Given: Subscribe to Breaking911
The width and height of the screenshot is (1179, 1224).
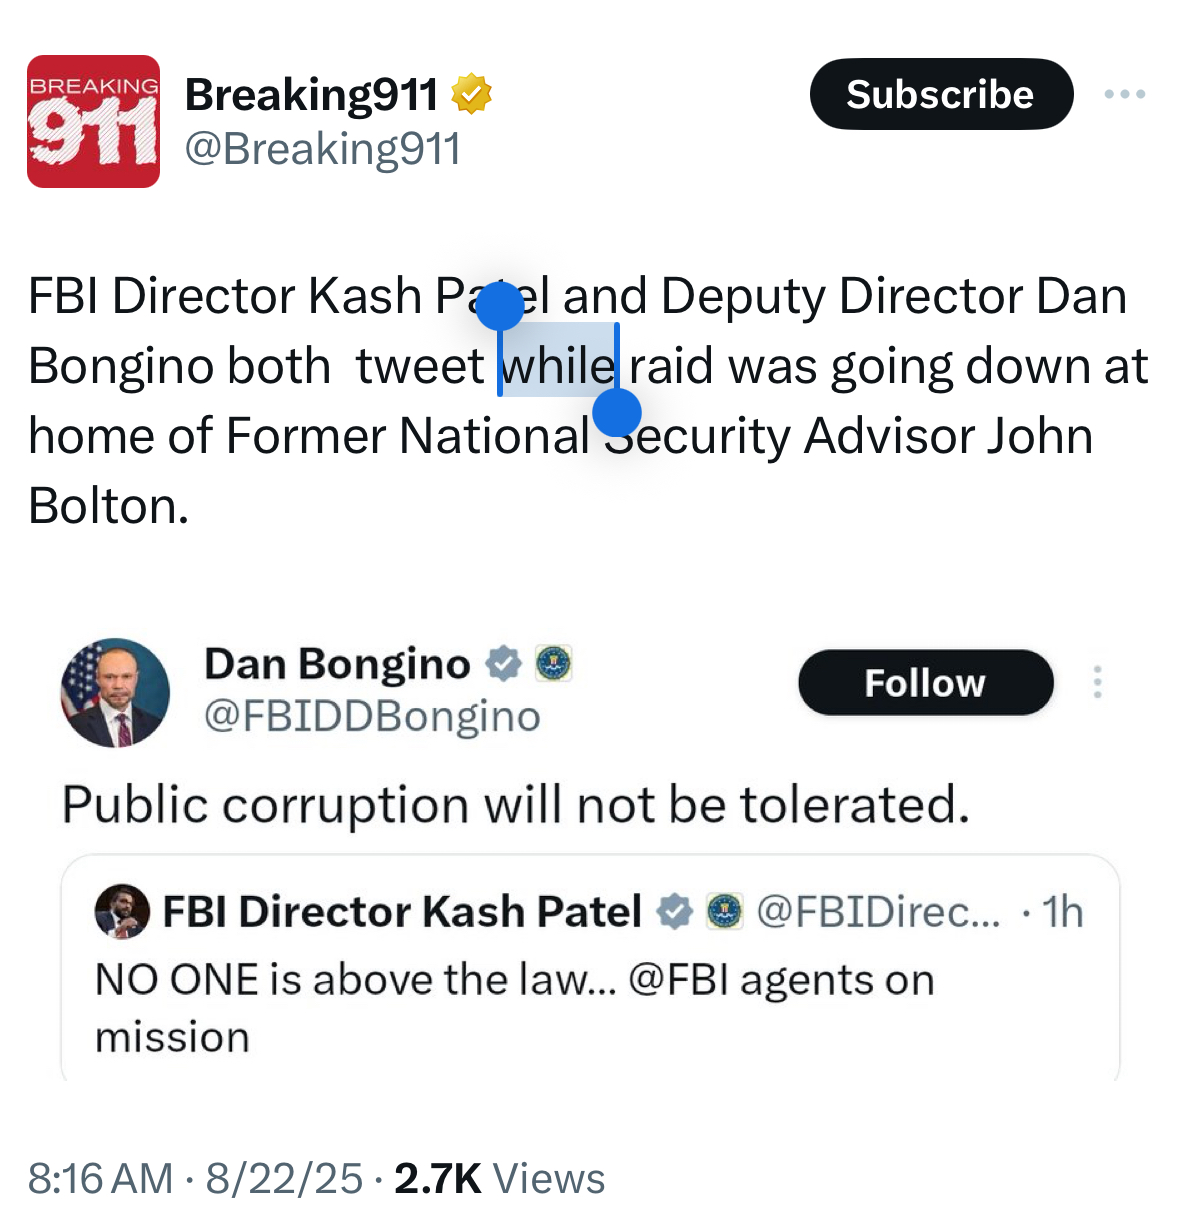Looking at the screenshot, I should [941, 94].
